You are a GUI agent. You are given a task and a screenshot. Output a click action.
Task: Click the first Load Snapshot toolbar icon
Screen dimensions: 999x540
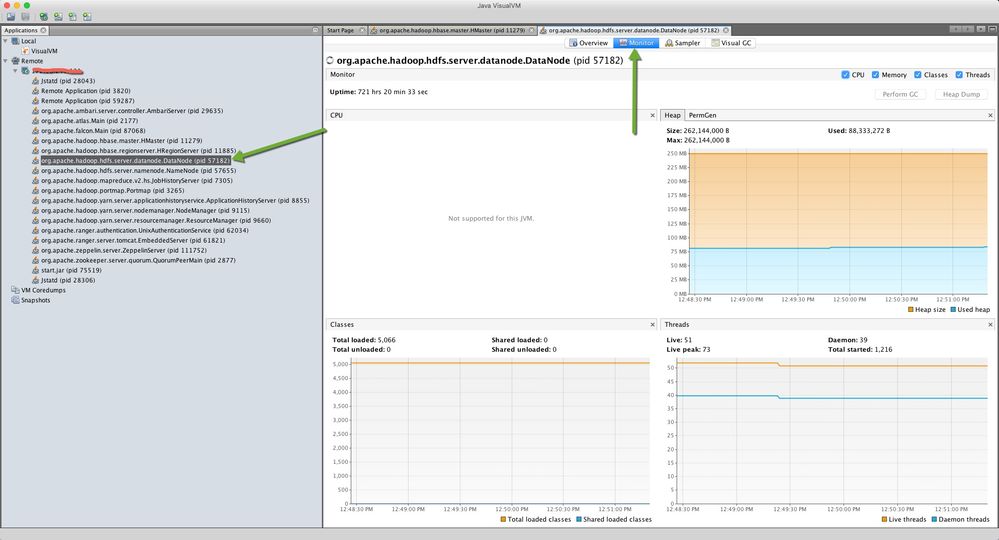[x=10, y=17]
